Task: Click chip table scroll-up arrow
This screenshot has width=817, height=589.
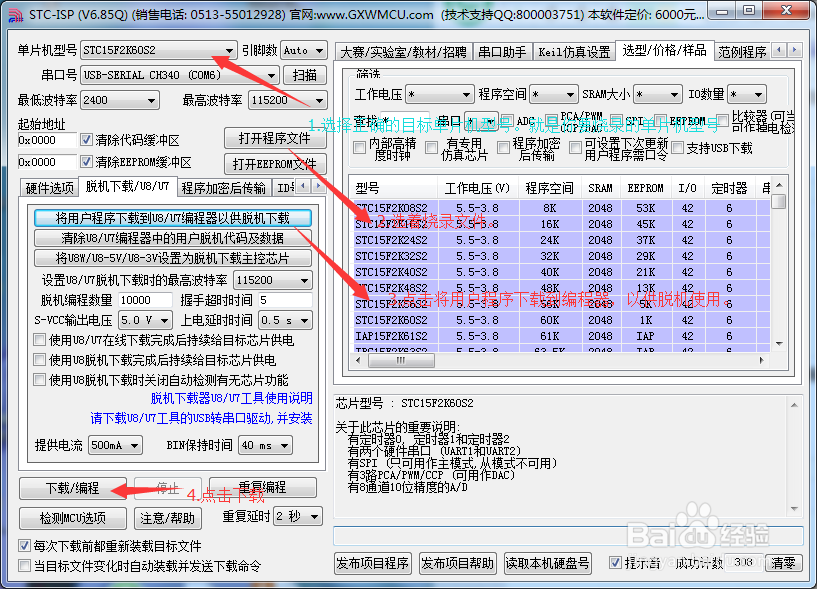Action: pyautogui.click(x=779, y=186)
